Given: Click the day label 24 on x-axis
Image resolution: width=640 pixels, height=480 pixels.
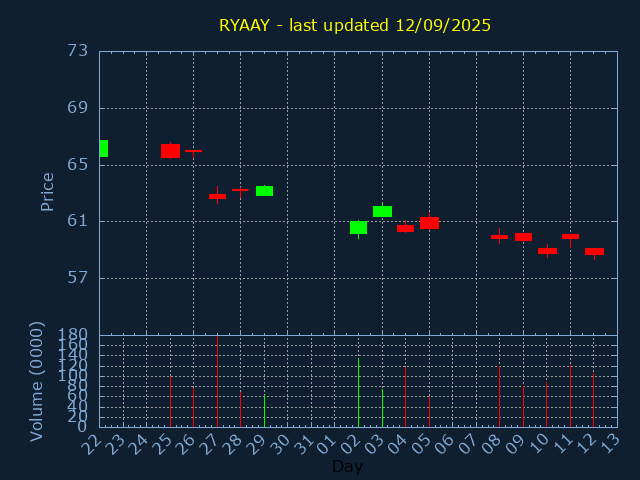Looking at the screenshot, I should [138, 444].
